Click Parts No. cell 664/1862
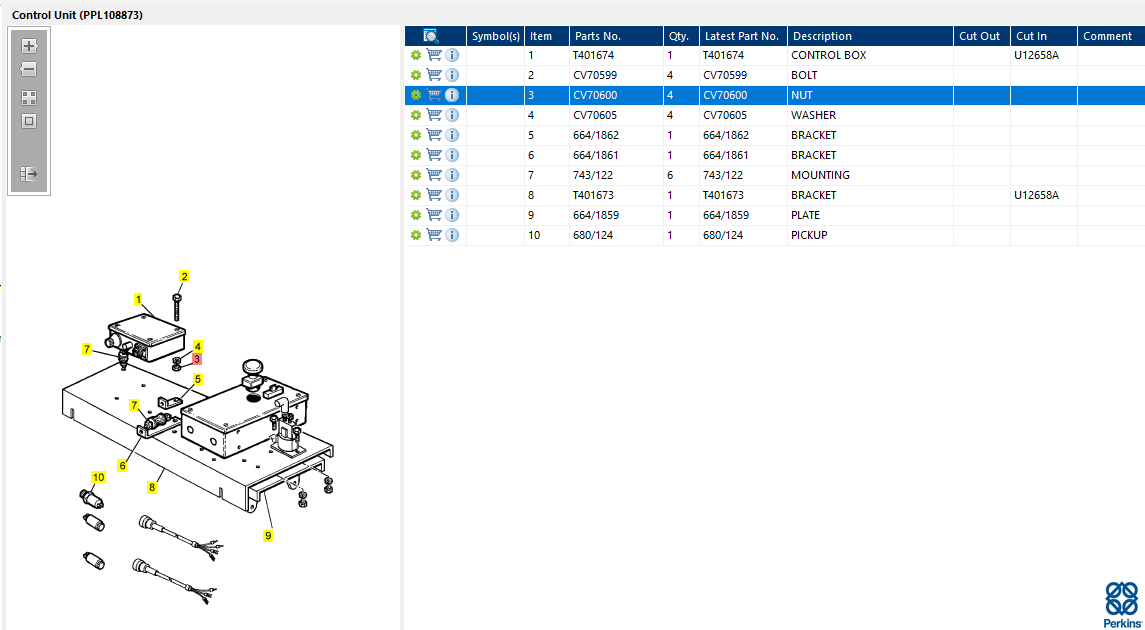The width and height of the screenshot is (1145, 630). [x=616, y=135]
